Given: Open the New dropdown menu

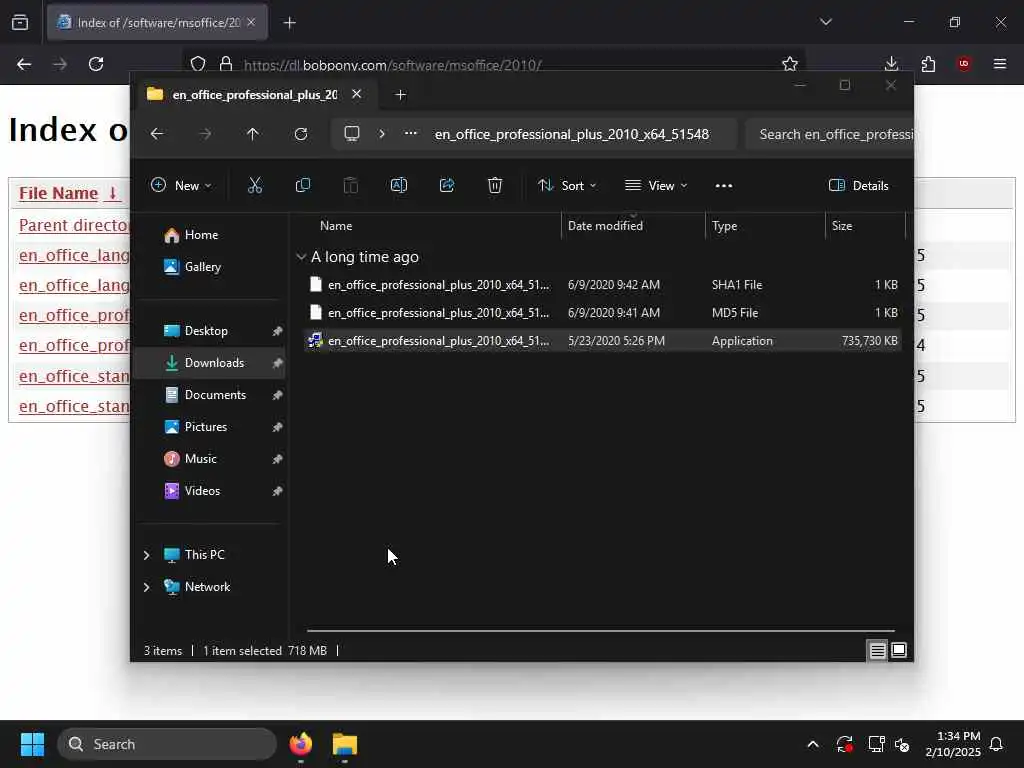Looking at the screenshot, I should point(181,185).
